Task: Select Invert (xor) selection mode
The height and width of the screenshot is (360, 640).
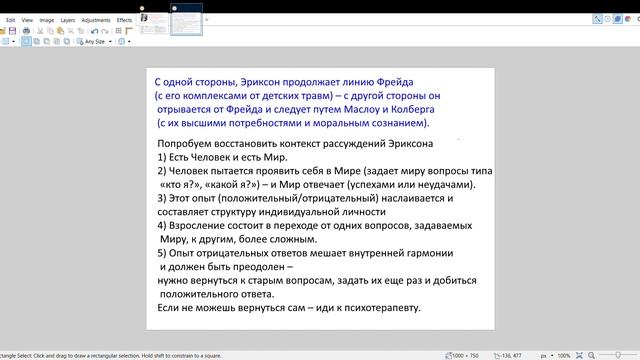Action: pos(67,42)
